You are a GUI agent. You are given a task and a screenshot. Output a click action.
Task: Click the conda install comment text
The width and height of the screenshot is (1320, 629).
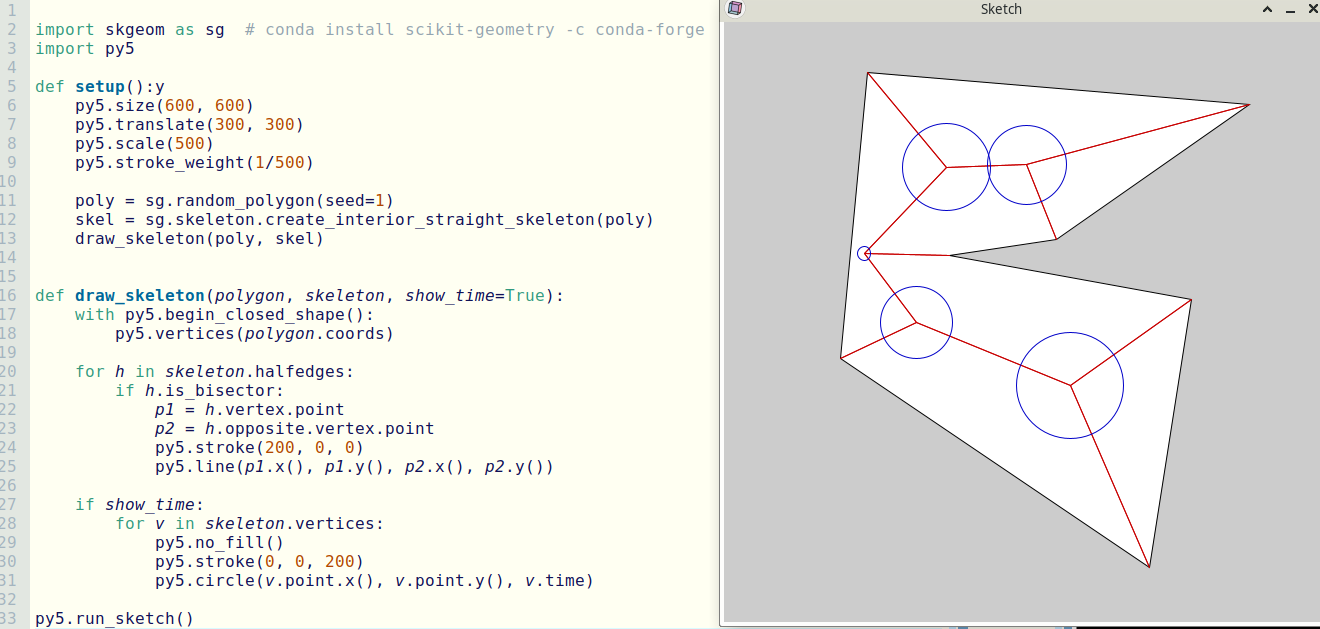[x=474, y=30]
